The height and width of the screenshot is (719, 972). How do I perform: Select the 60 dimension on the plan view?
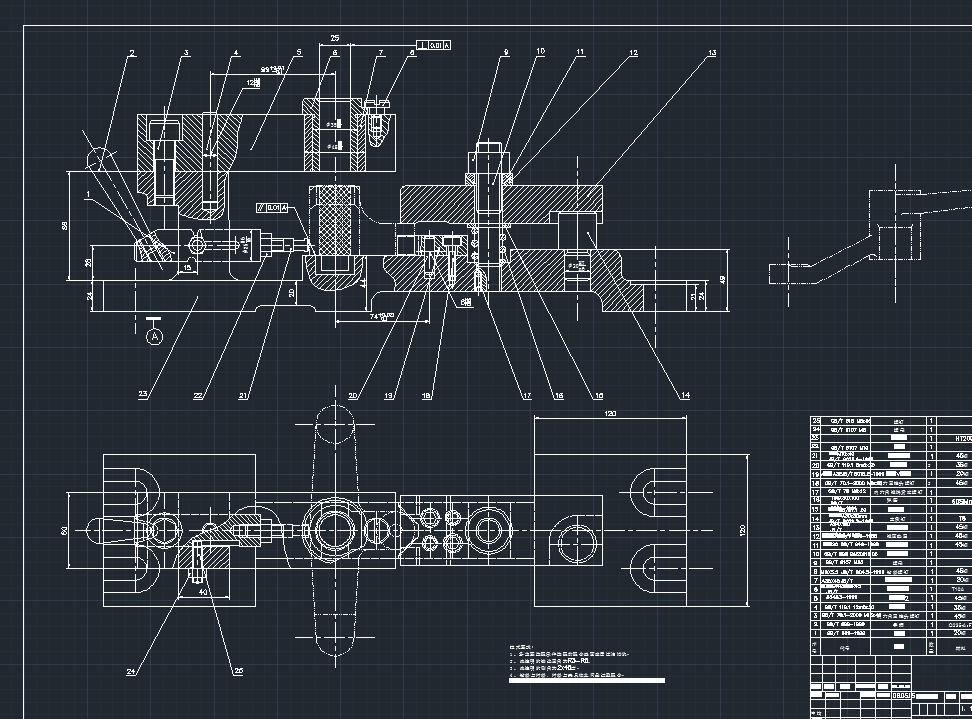(x=63, y=531)
